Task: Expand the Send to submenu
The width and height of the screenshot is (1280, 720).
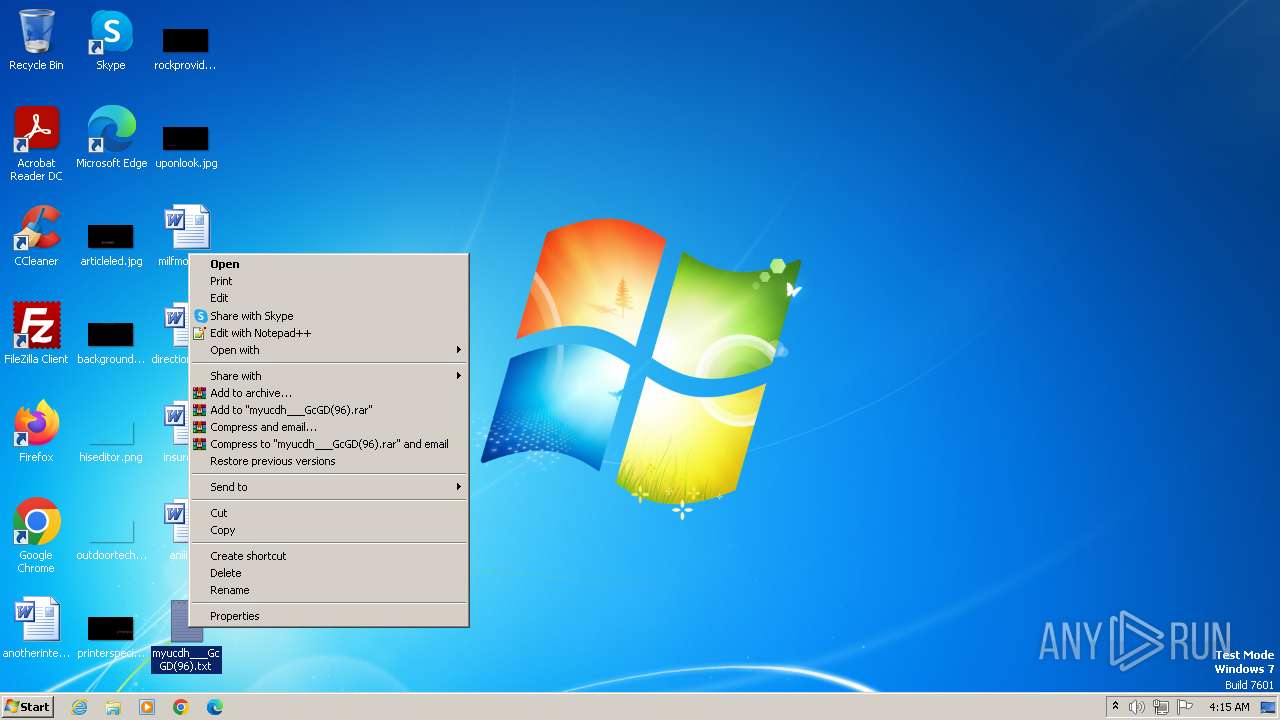Action: [329, 487]
